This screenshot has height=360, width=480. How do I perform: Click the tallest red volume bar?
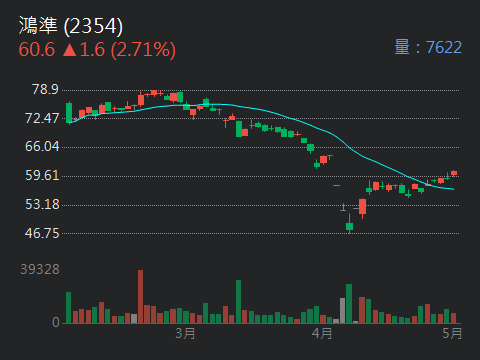[x=141, y=297]
